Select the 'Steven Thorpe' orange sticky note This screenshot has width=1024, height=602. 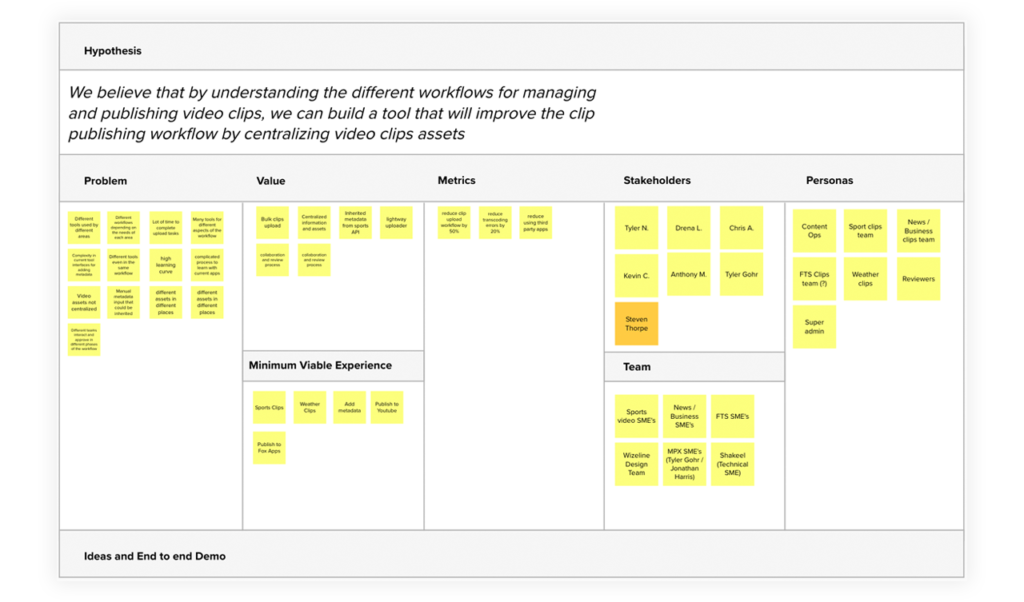[636, 323]
